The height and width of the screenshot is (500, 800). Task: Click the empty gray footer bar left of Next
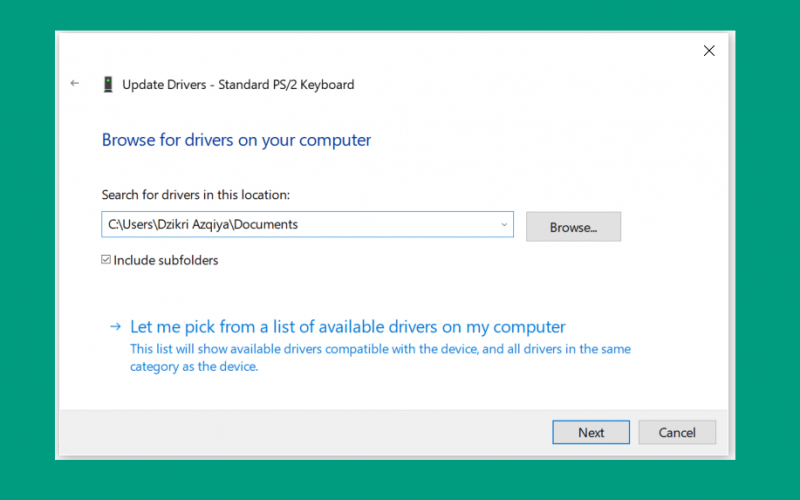[x=306, y=432]
